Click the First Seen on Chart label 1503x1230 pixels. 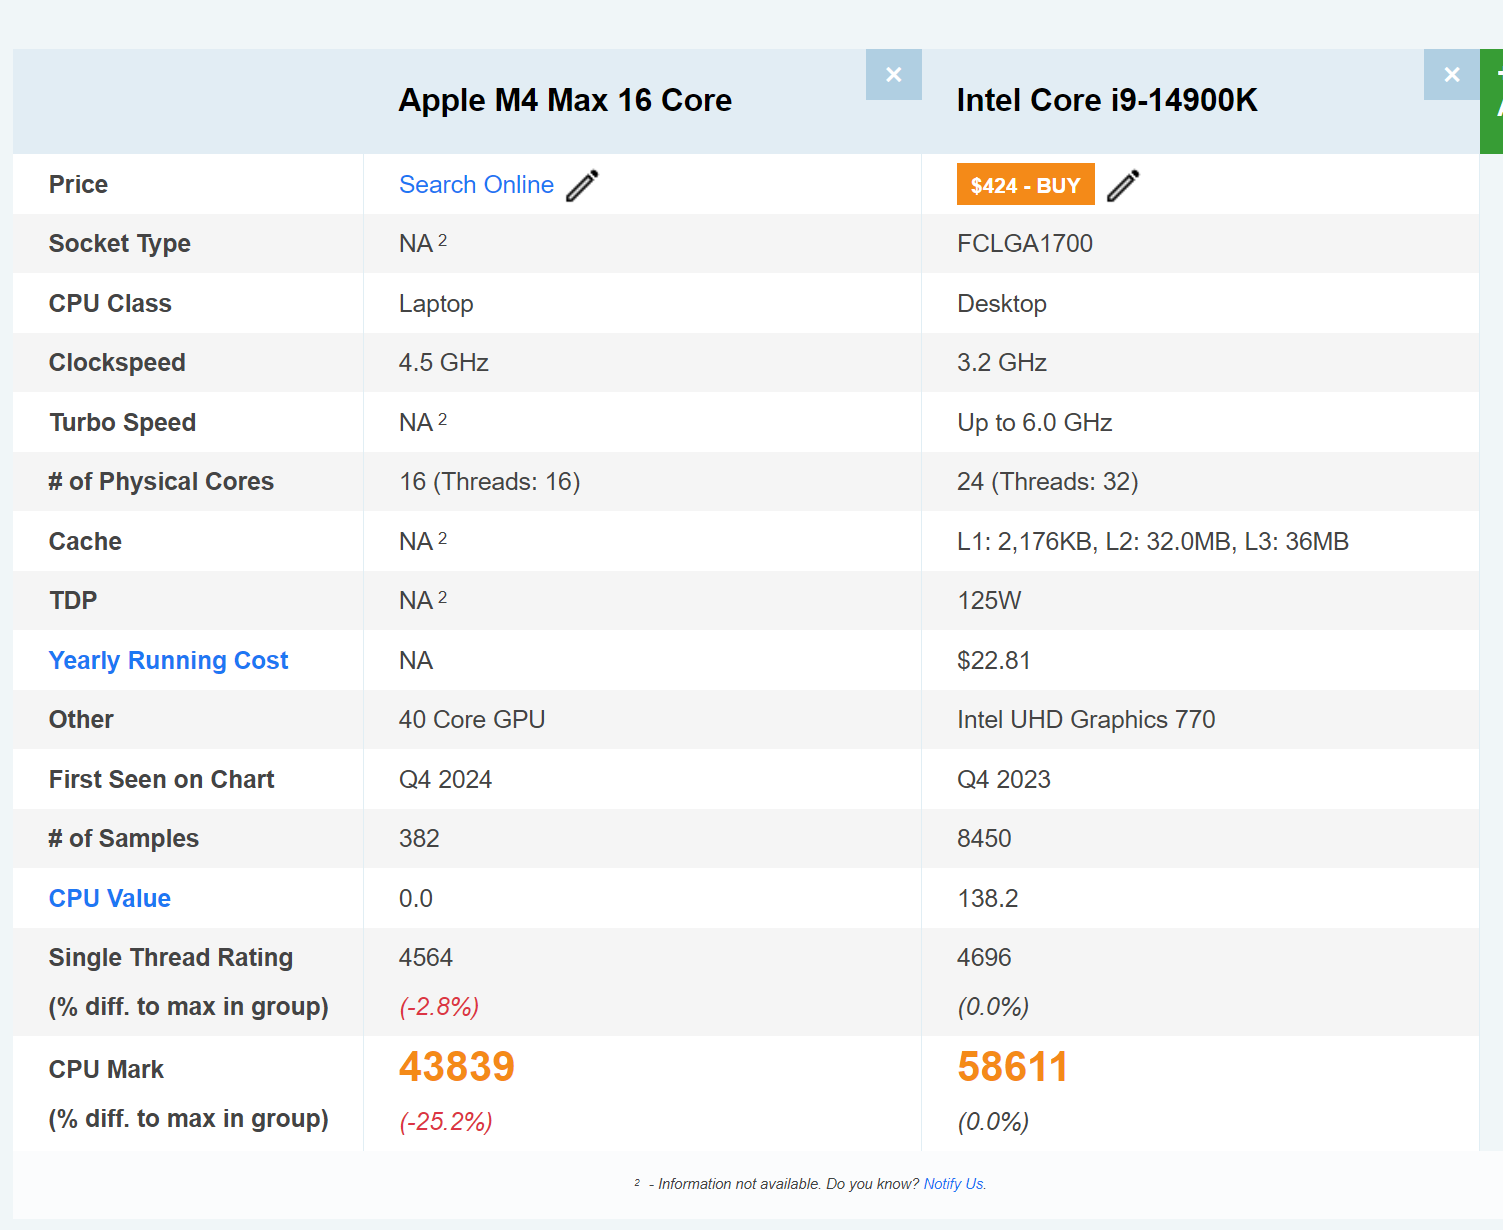pos(161,780)
